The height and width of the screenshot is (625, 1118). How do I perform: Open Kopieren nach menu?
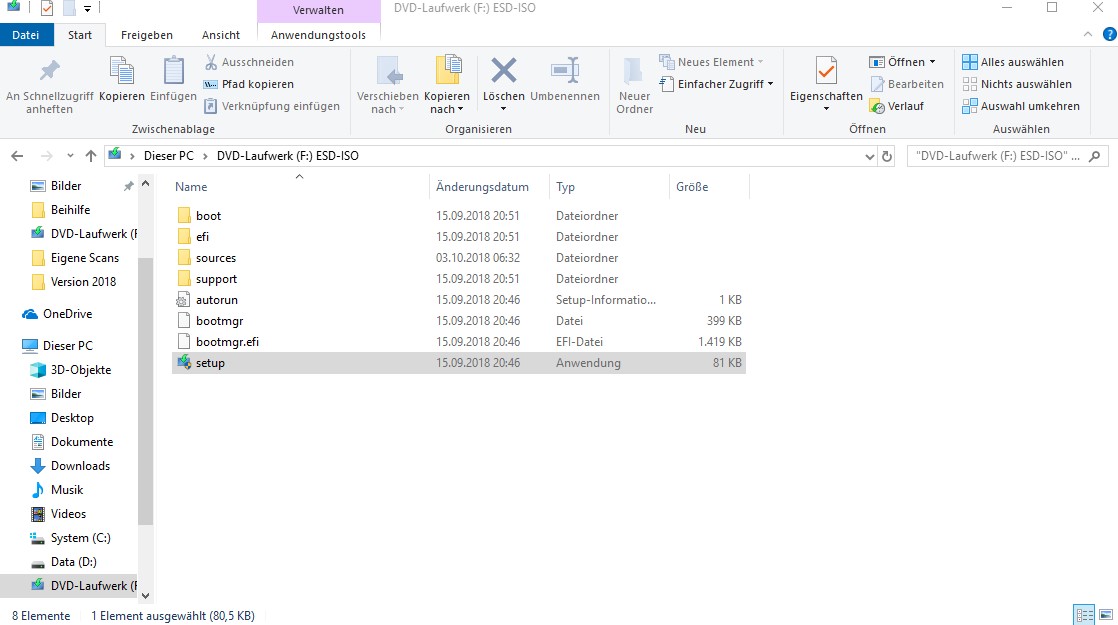point(447,86)
